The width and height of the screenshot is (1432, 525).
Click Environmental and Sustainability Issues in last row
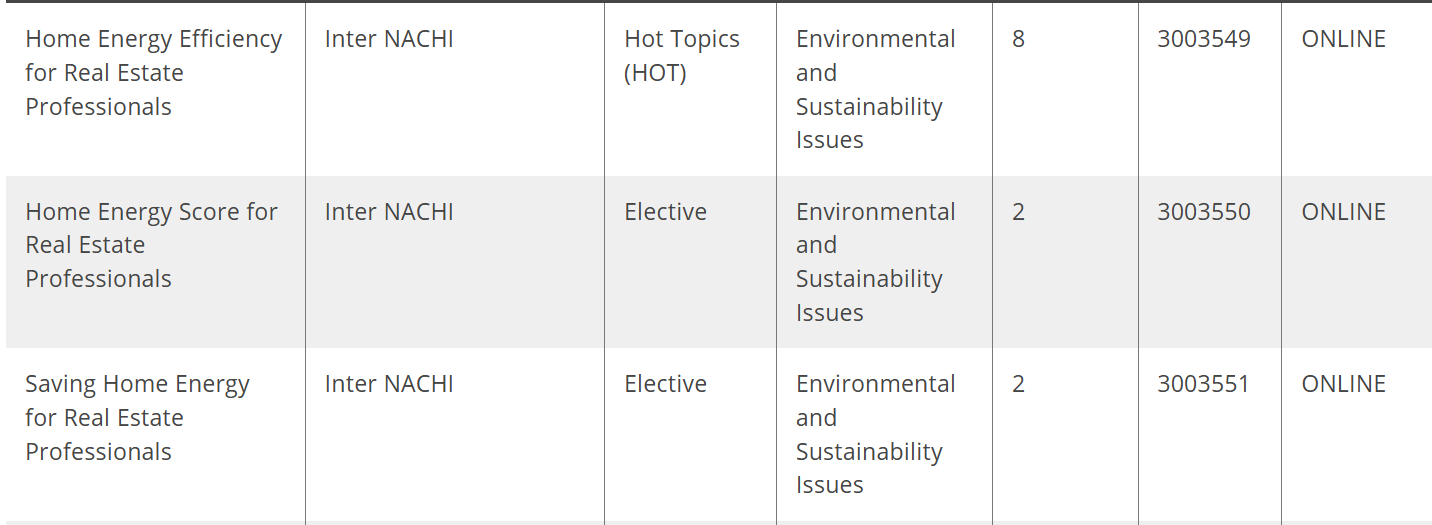click(876, 435)
